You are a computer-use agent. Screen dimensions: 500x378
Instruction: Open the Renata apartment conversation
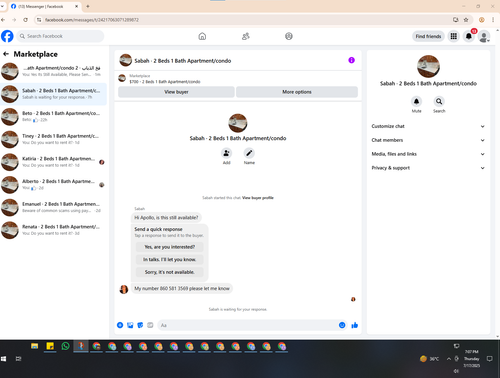[x=53, y=230]
